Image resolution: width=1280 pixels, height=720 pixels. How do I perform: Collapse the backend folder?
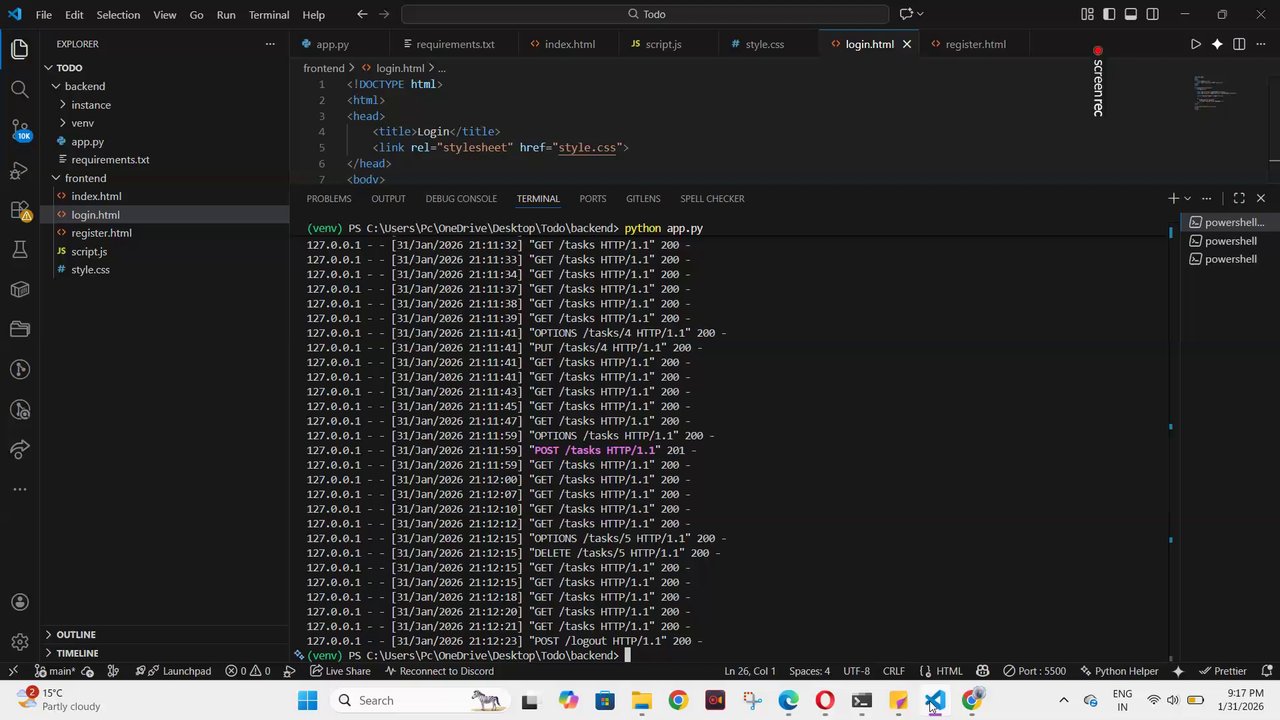[x=56, y=86]
